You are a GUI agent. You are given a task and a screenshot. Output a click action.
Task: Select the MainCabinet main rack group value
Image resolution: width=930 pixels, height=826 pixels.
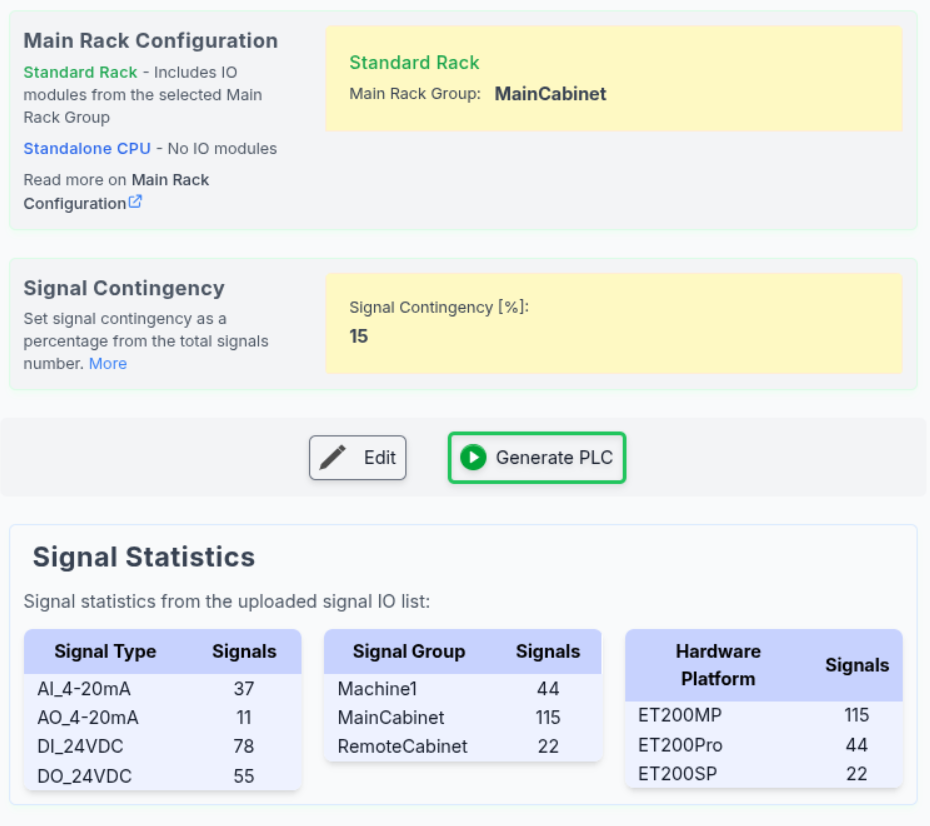pyautogui.click(x=550, y=94)
